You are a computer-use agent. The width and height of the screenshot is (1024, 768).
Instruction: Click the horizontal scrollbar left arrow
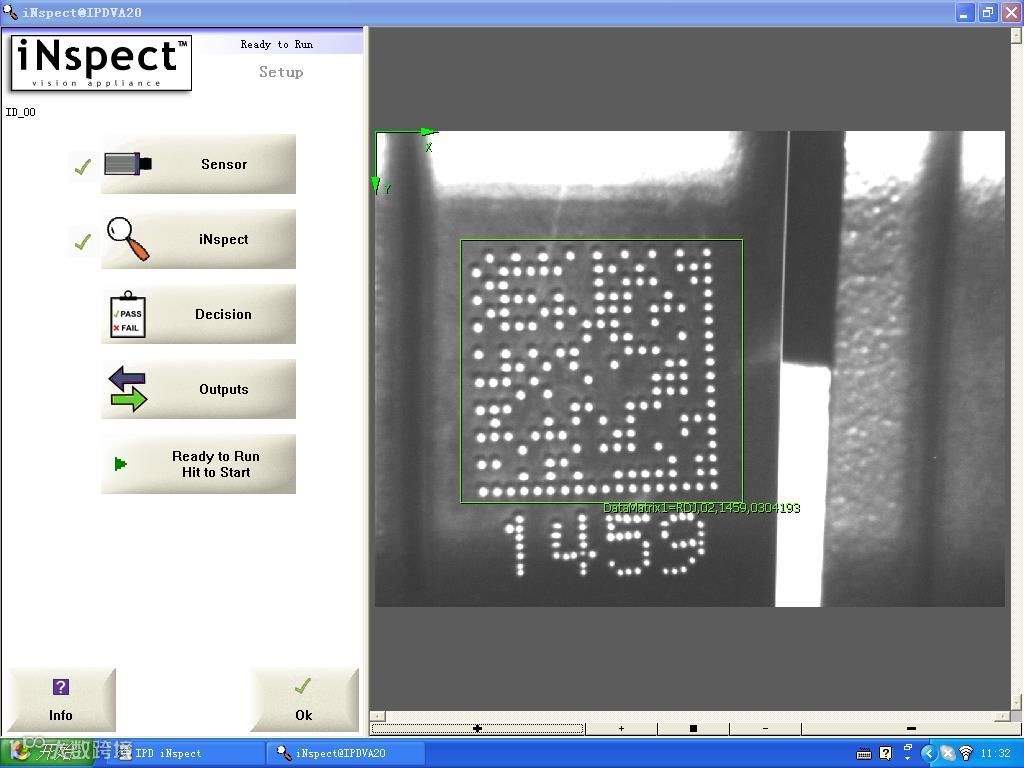click(377, 716)
